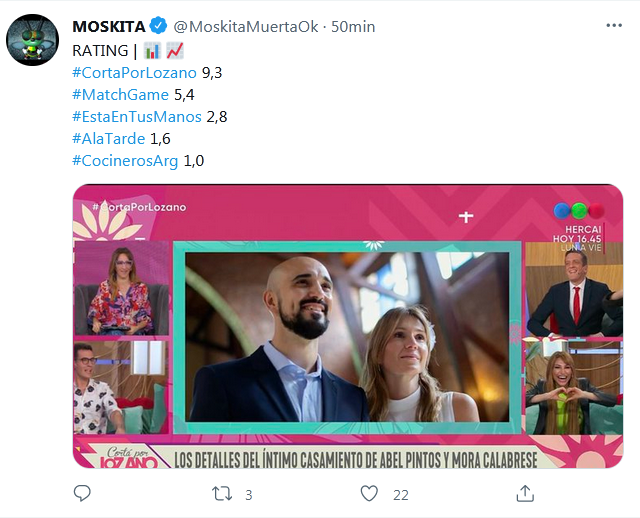View the 3 retweets count
Screen dimensions: 640x518
coord(249,495)
